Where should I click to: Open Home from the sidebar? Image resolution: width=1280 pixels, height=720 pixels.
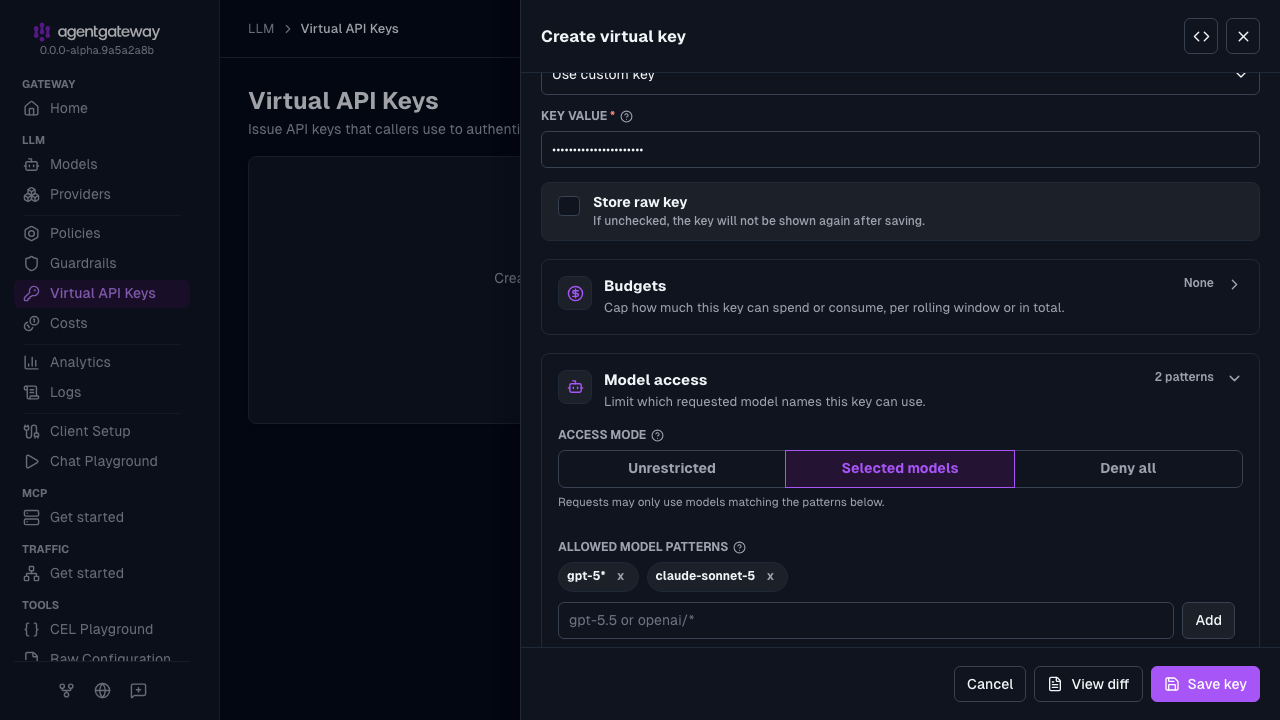click(x=102, y=108)
